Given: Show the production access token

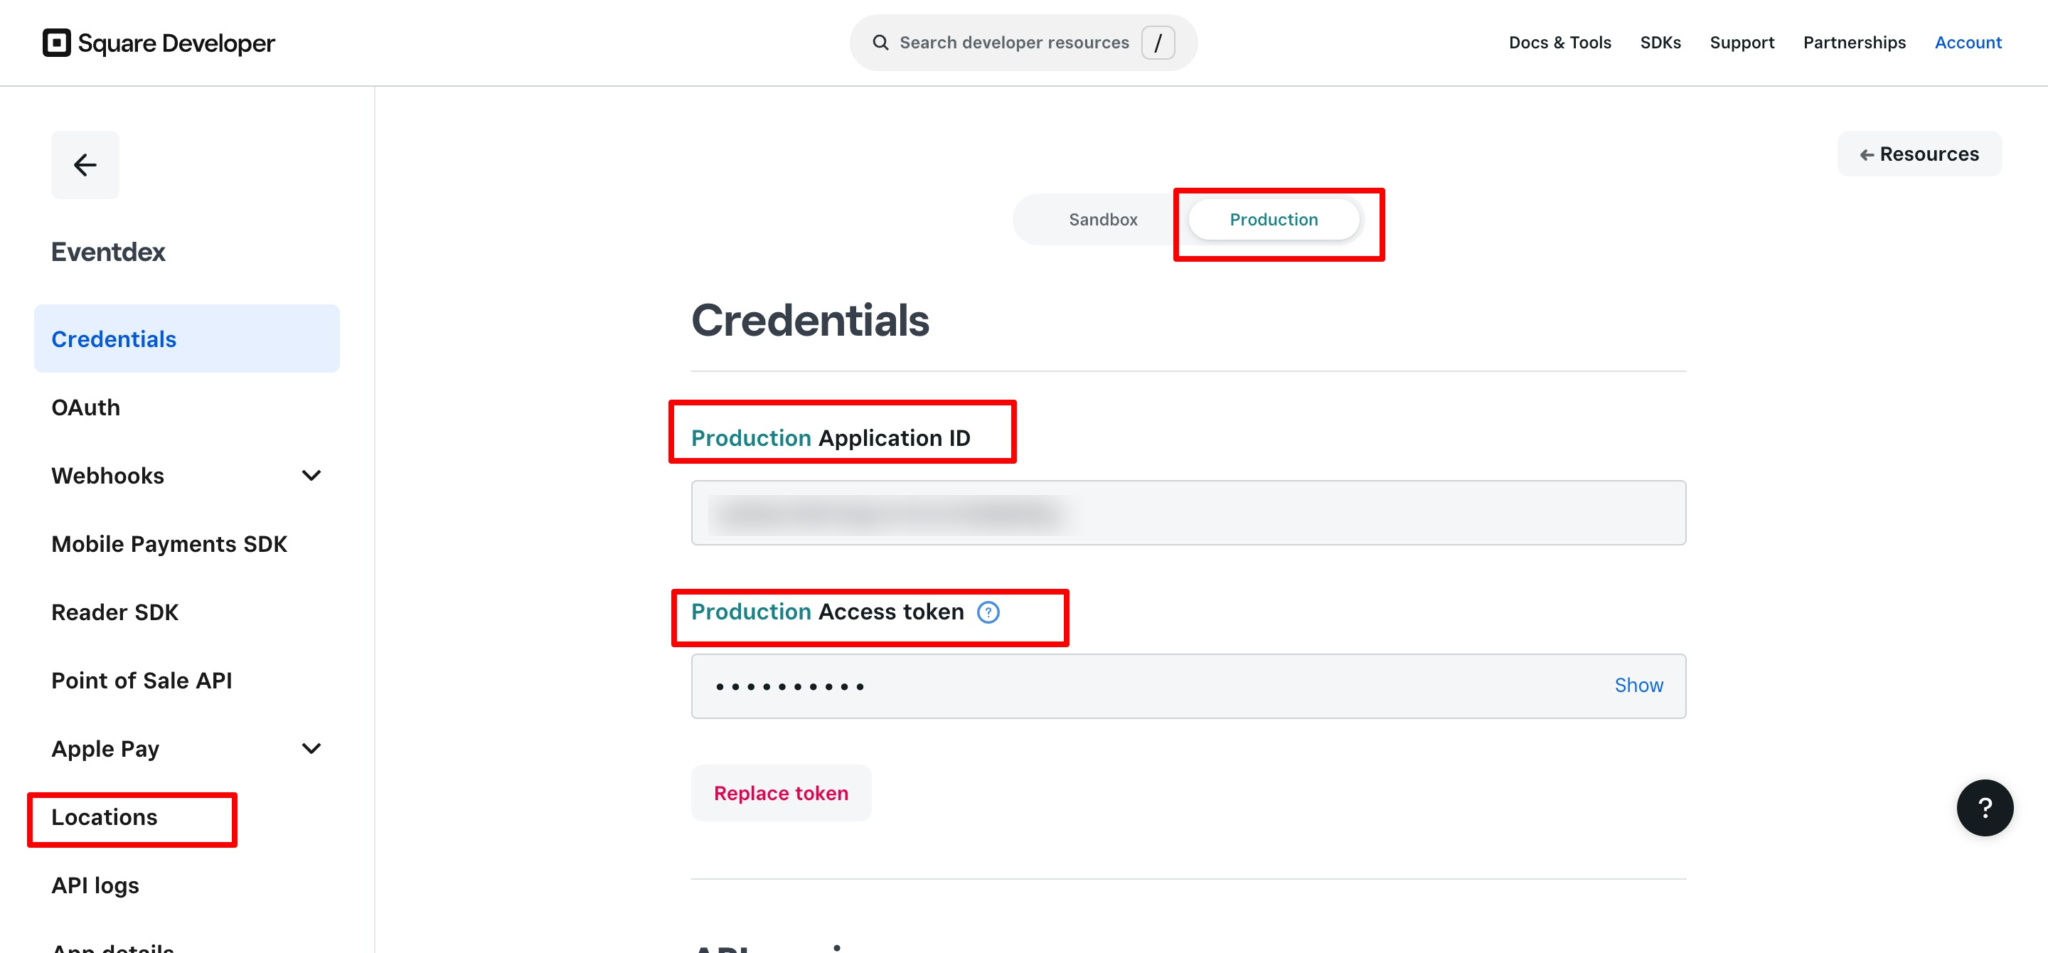Looking at the screenshot, I should (1638, 686).
